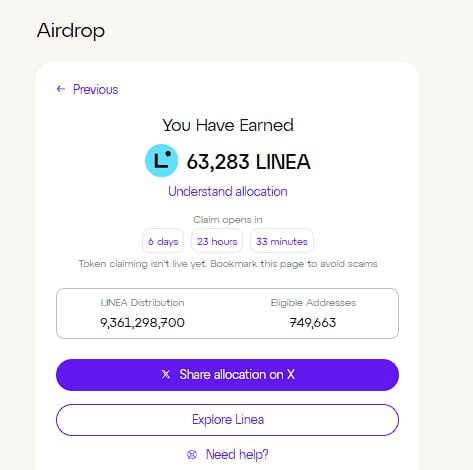Click the Eligible Addresses value 749,663
This screenshot has width=473, height=470.
(x=313, y=323)
